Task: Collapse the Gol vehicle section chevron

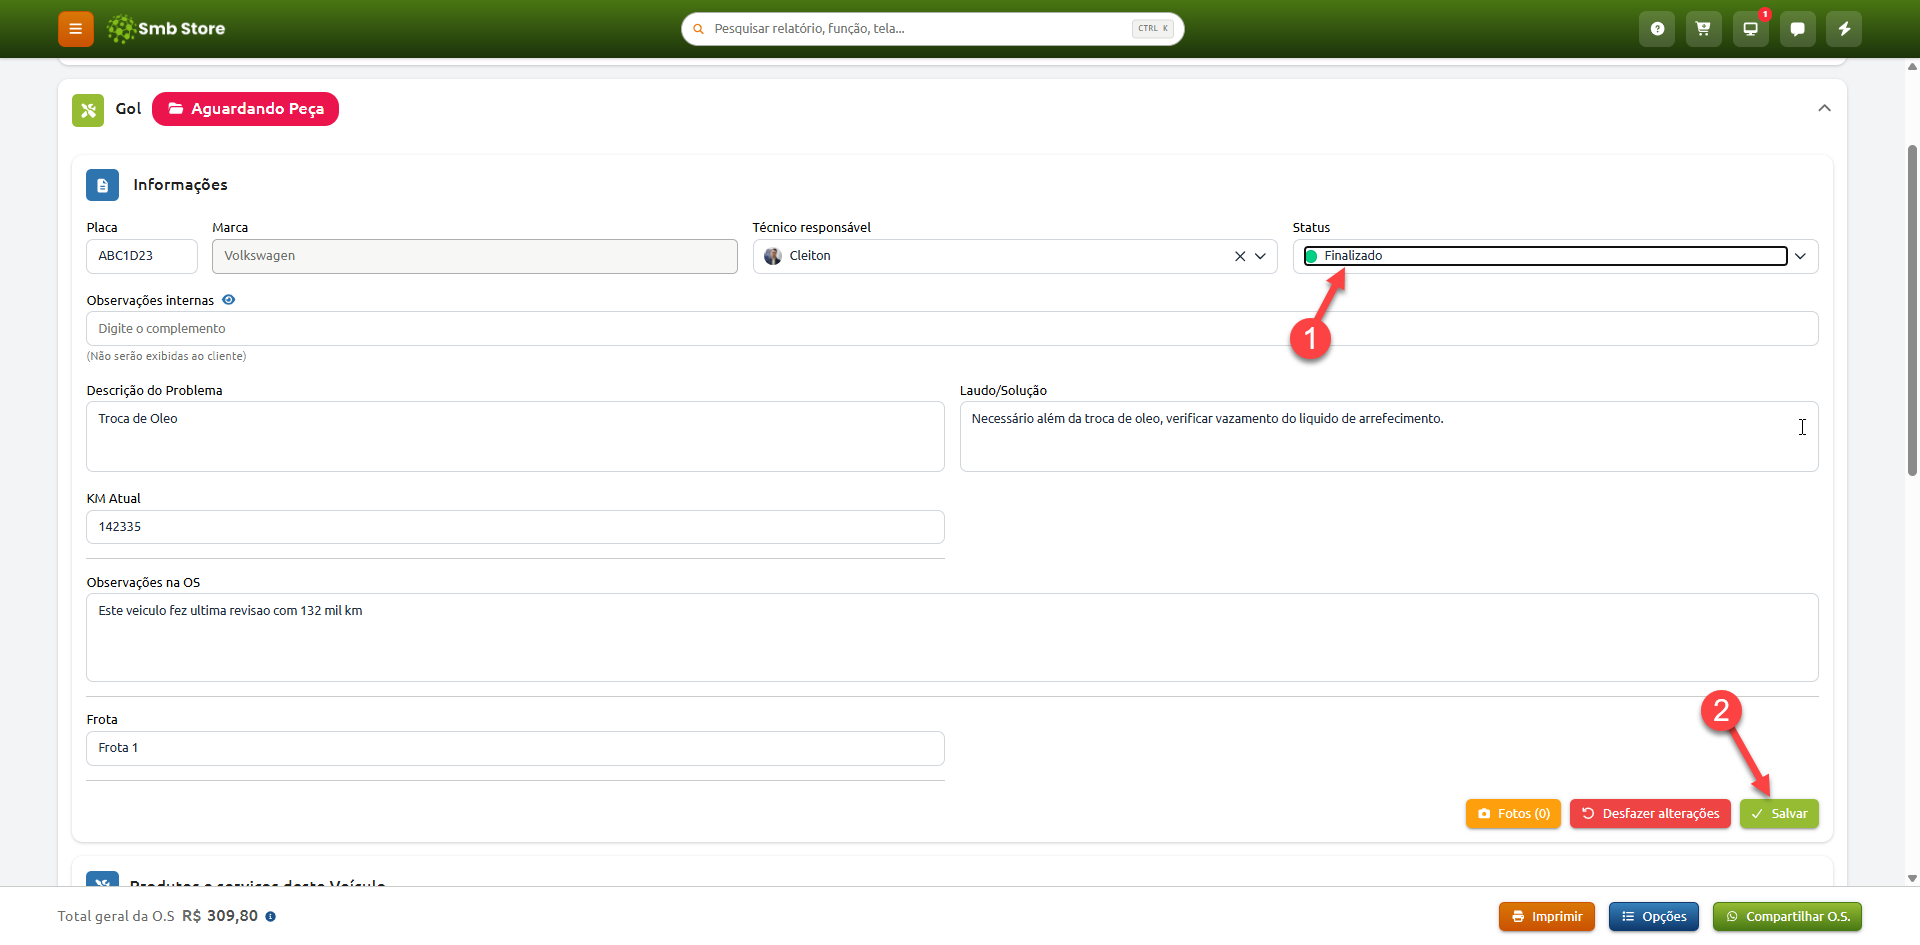Action: click(1824, 108)
